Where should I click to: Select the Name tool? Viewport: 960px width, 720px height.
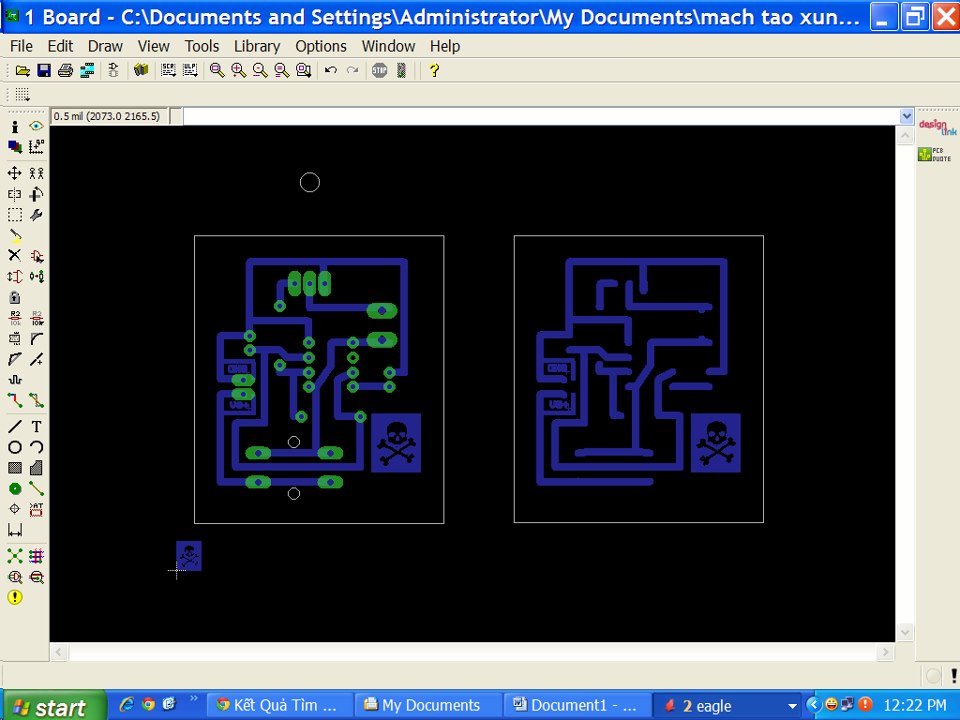pos(15,318)
